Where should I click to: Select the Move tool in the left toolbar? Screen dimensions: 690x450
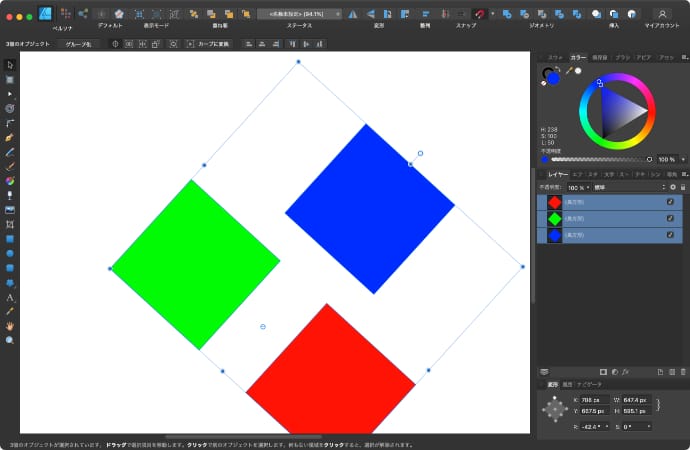(10, 64)
